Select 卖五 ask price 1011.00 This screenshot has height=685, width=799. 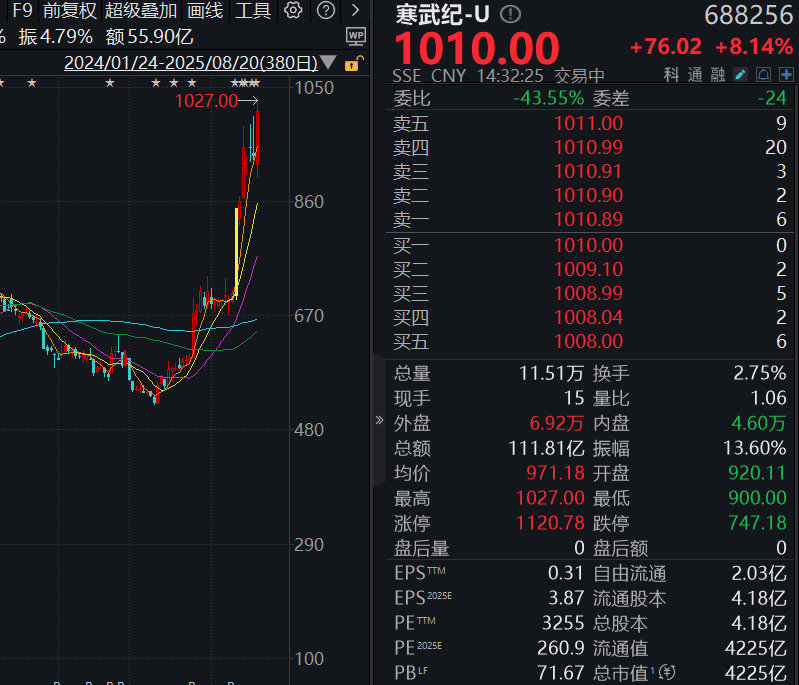589,123
